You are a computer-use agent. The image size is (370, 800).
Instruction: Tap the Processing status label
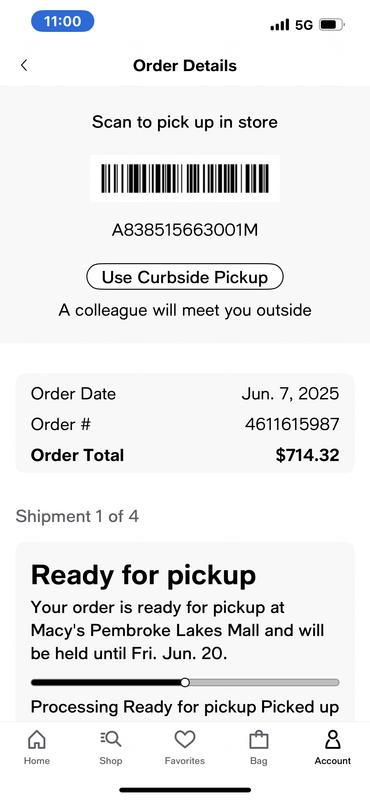click(x=75, y=707)
